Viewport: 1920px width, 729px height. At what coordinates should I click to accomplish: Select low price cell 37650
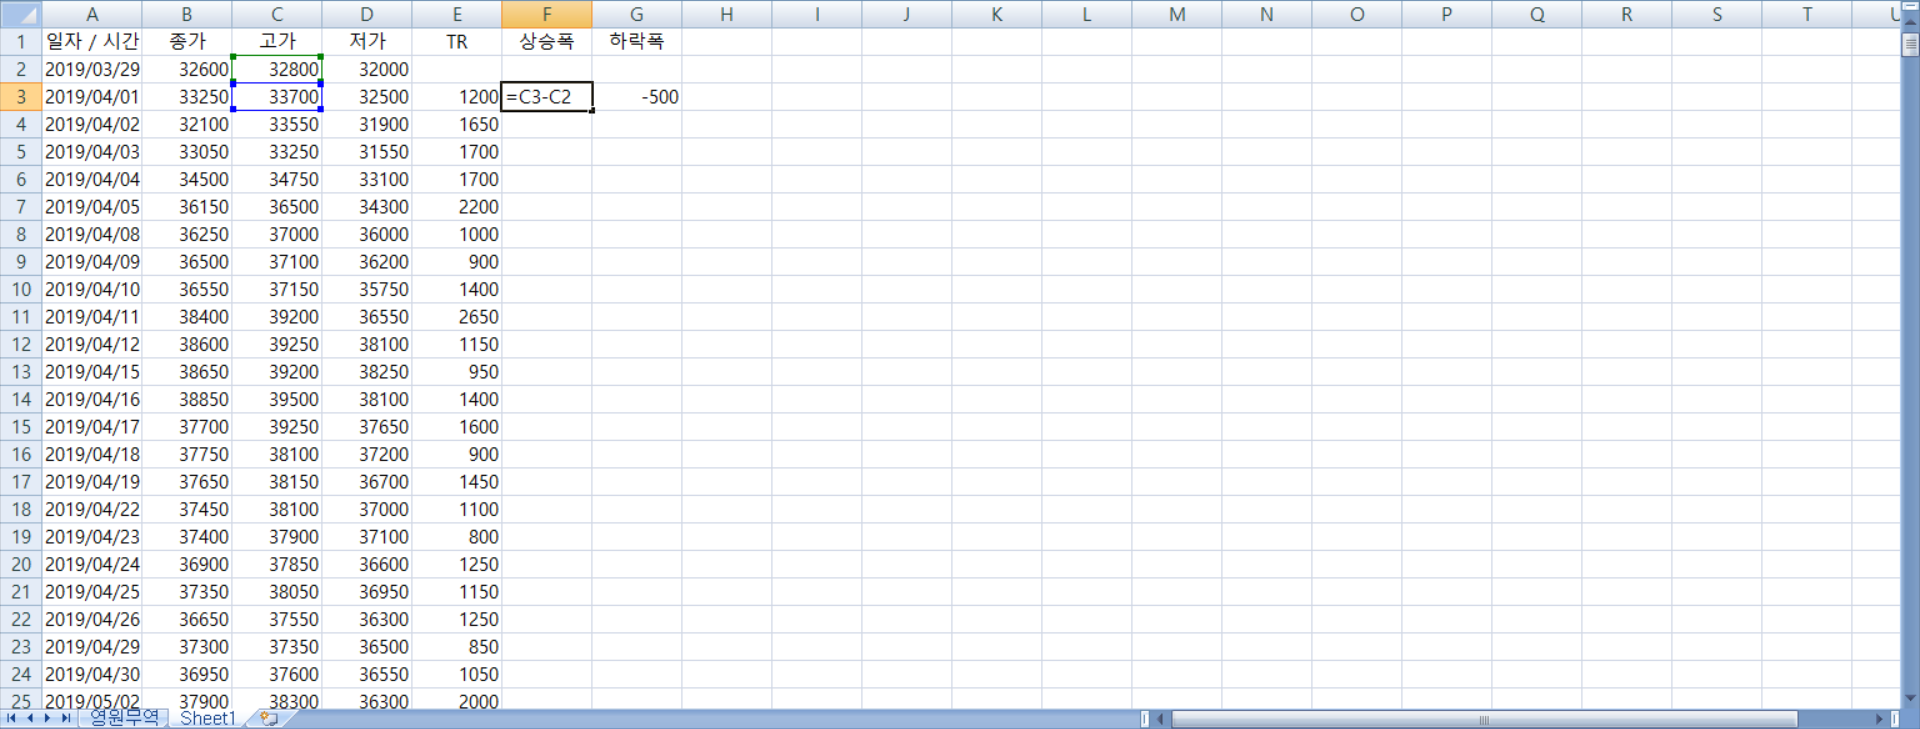pos(367,427)
